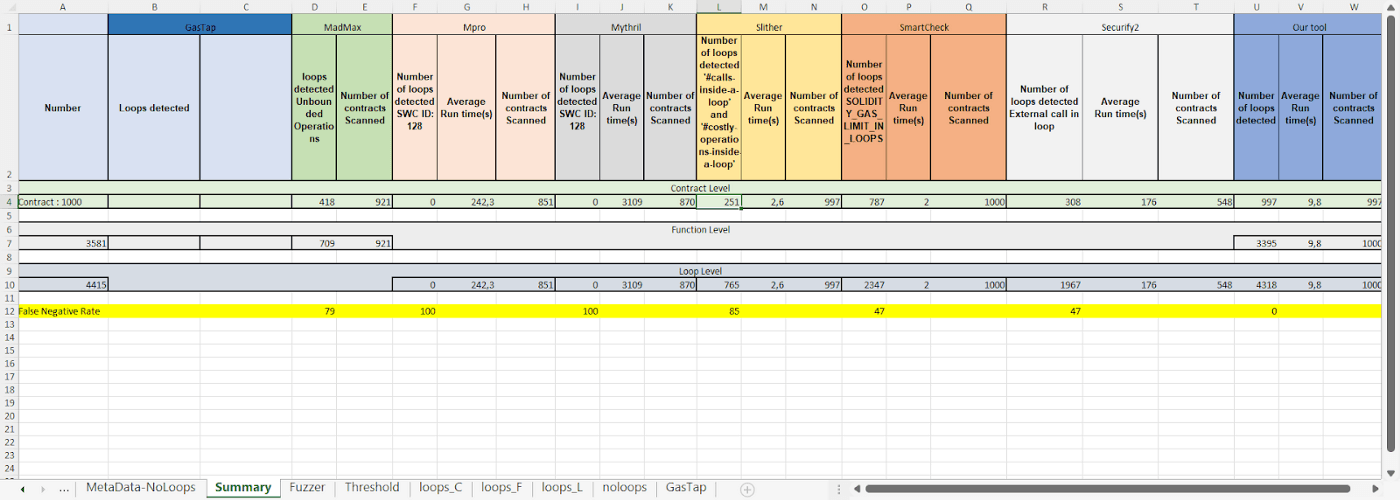Select column R header
The image size is (1400, 500).
coord(1044,5)
